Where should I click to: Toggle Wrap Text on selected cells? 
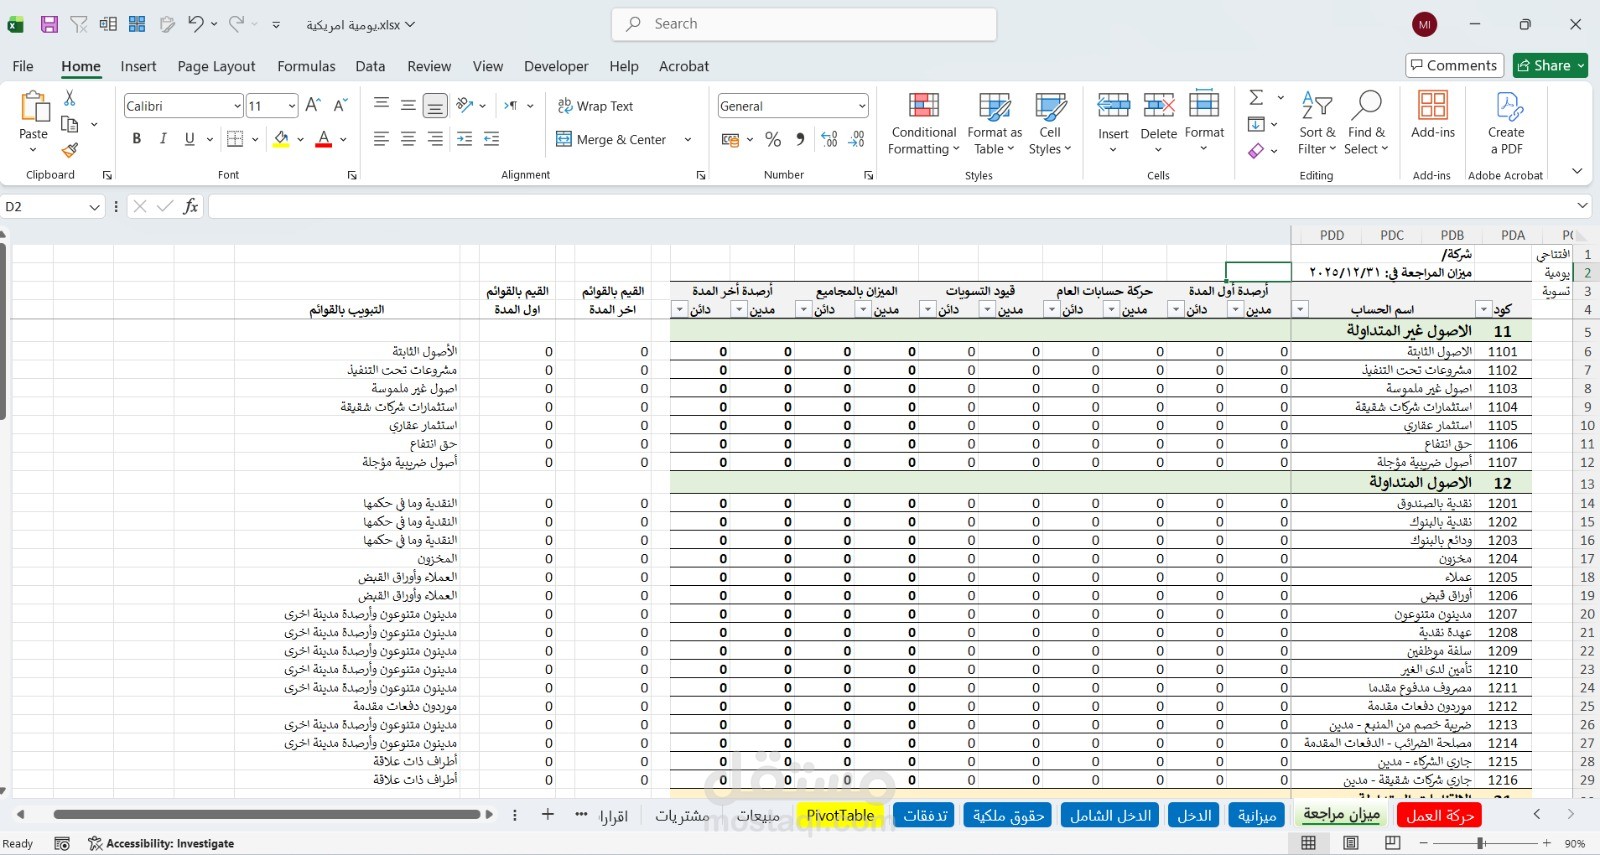[x=595, y=106]
